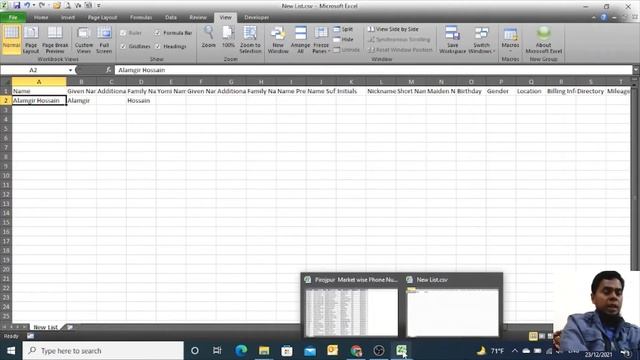Click Task View taskbar button
640x360 pixels.
(217, 350)
